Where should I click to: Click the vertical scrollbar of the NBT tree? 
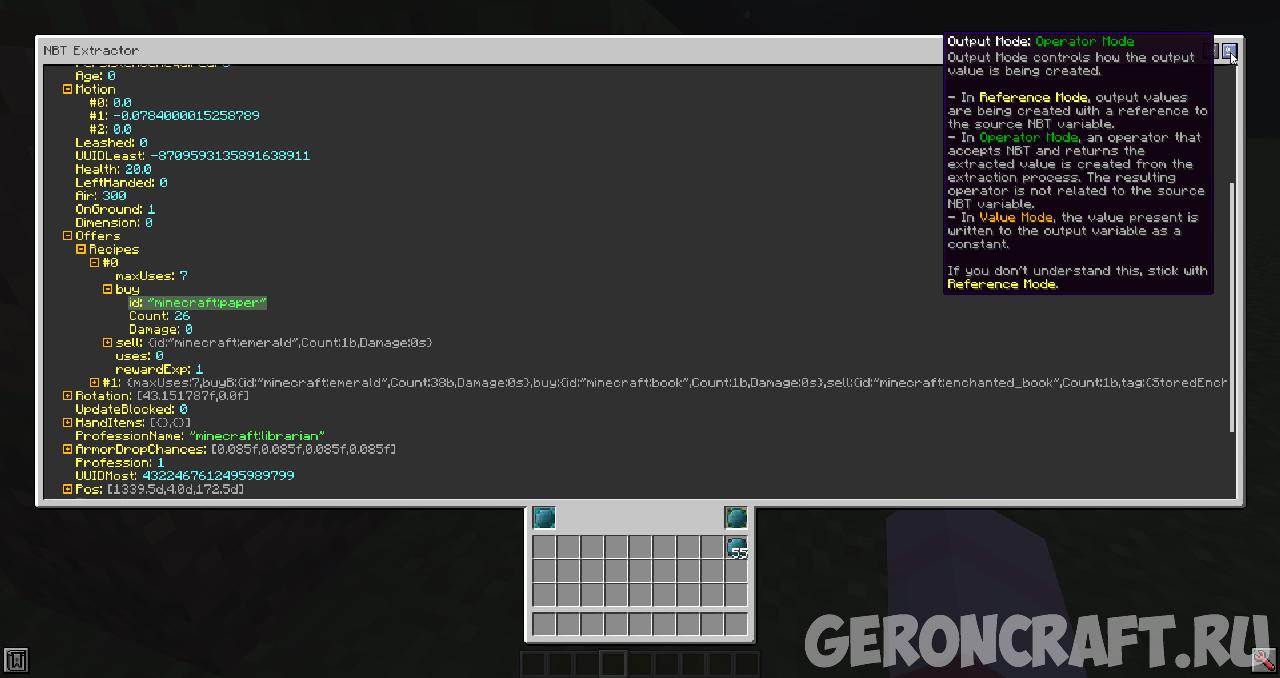click(1232, 300)
